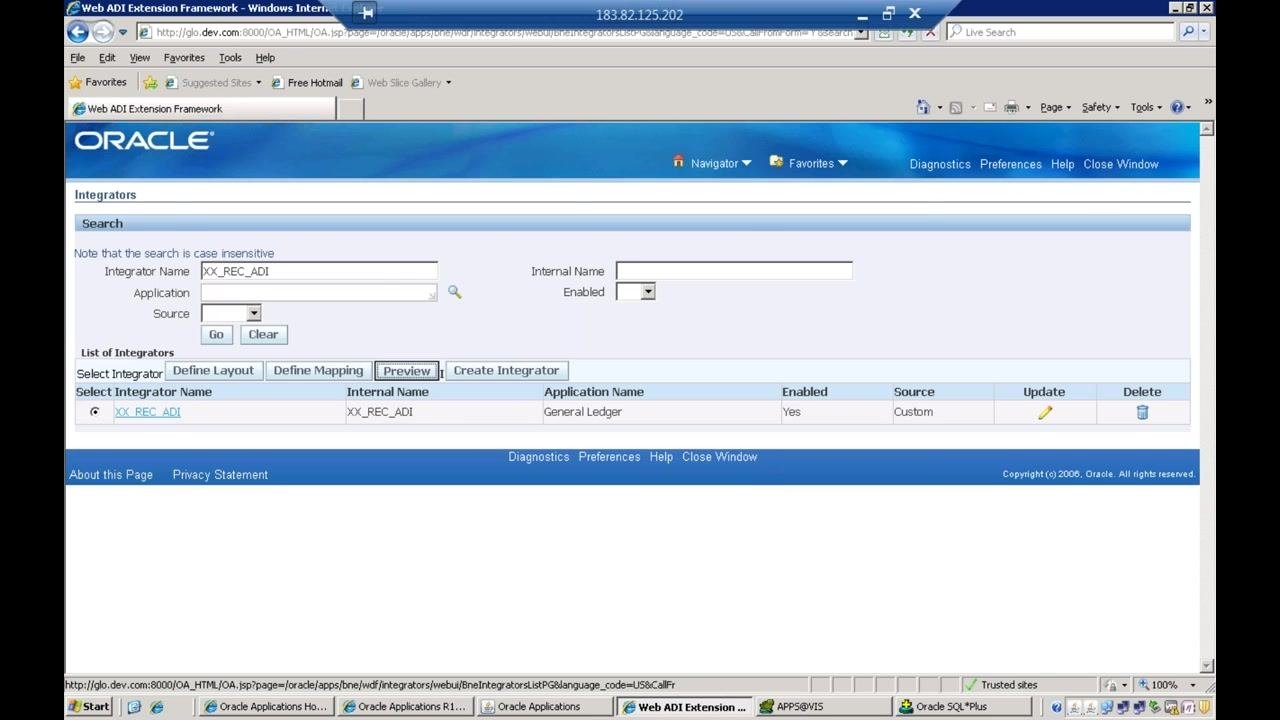Click the Add to Favorites Bar icon
Image resolution: width=1280 pixels, height=720 pixels.
[150, 83]
